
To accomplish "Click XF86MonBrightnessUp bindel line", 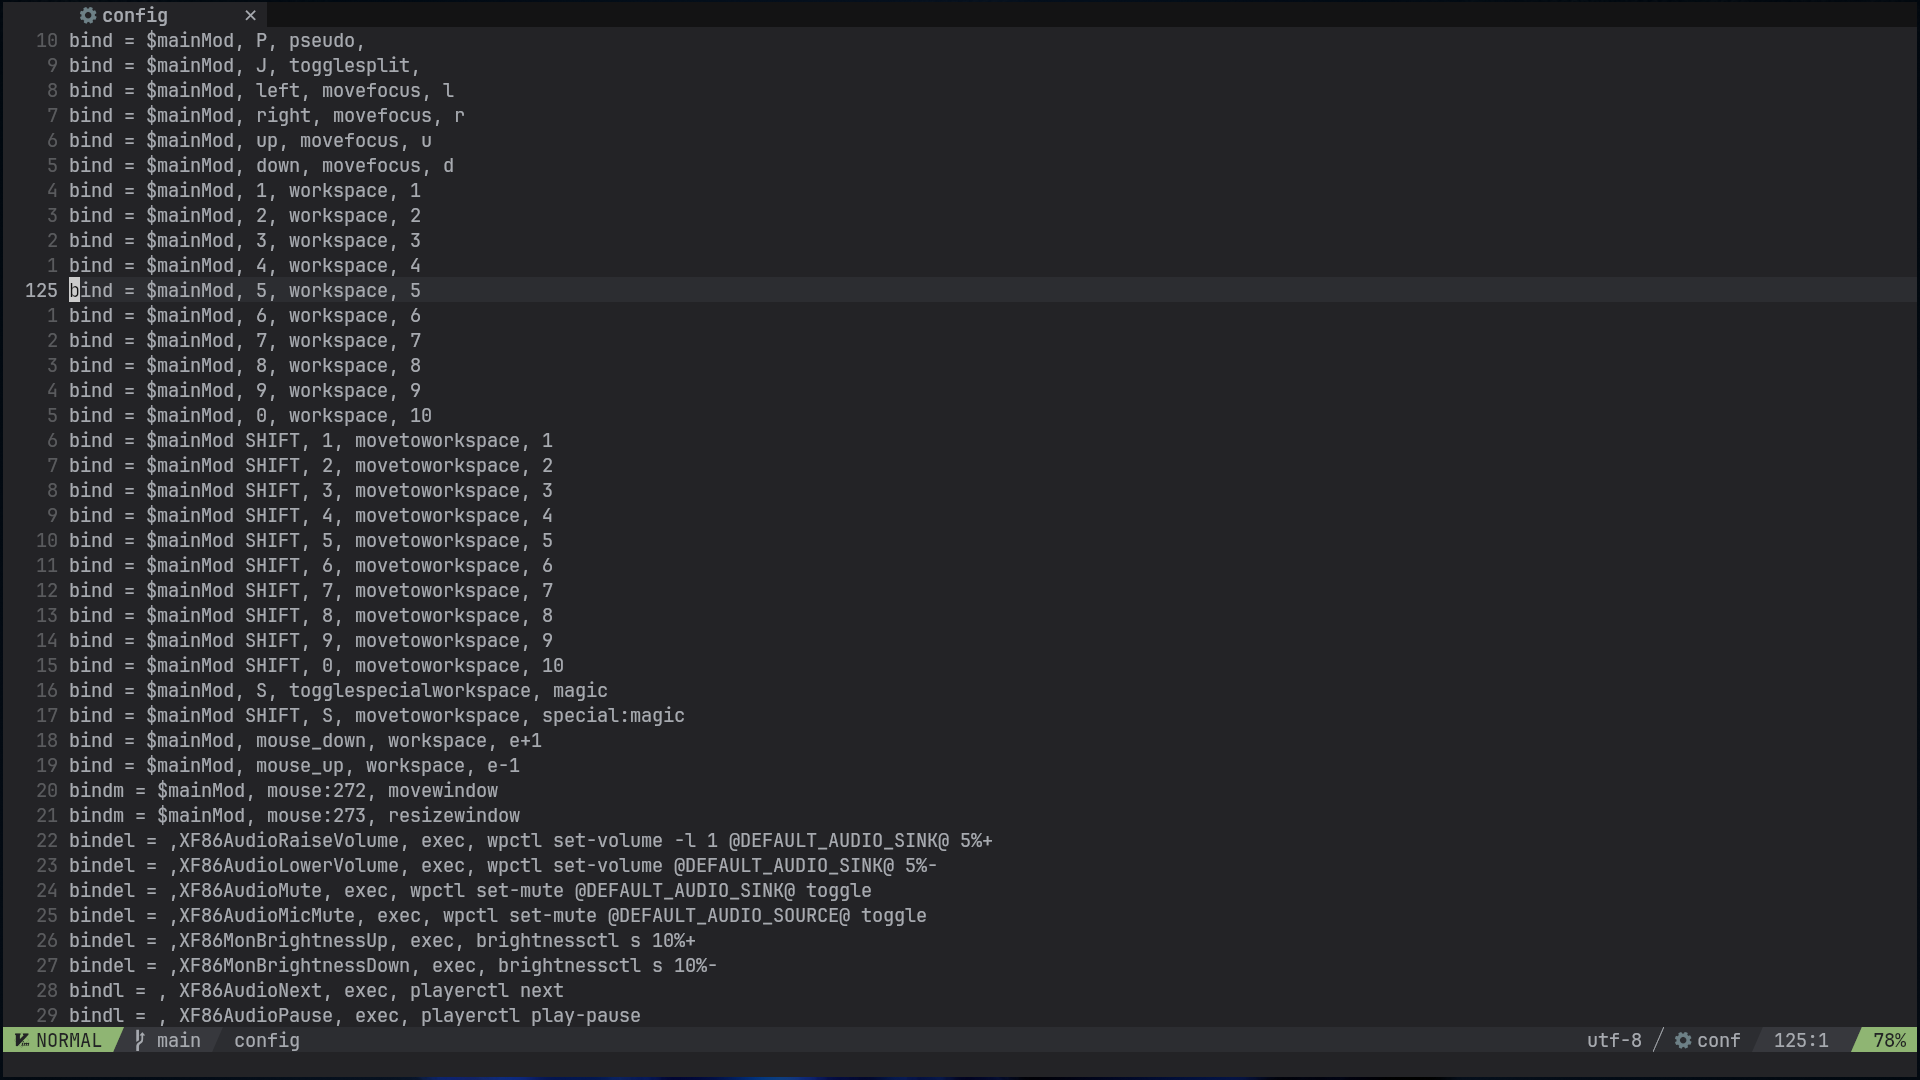I will [x=382, y=940].
